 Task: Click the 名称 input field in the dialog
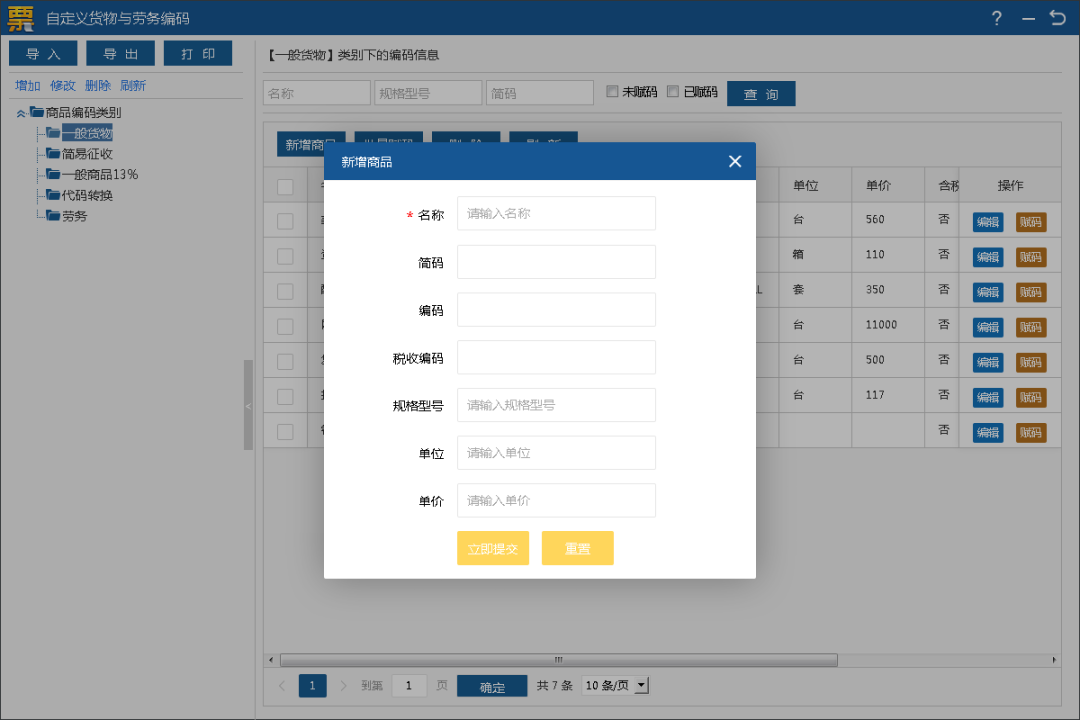click(556, 213)
